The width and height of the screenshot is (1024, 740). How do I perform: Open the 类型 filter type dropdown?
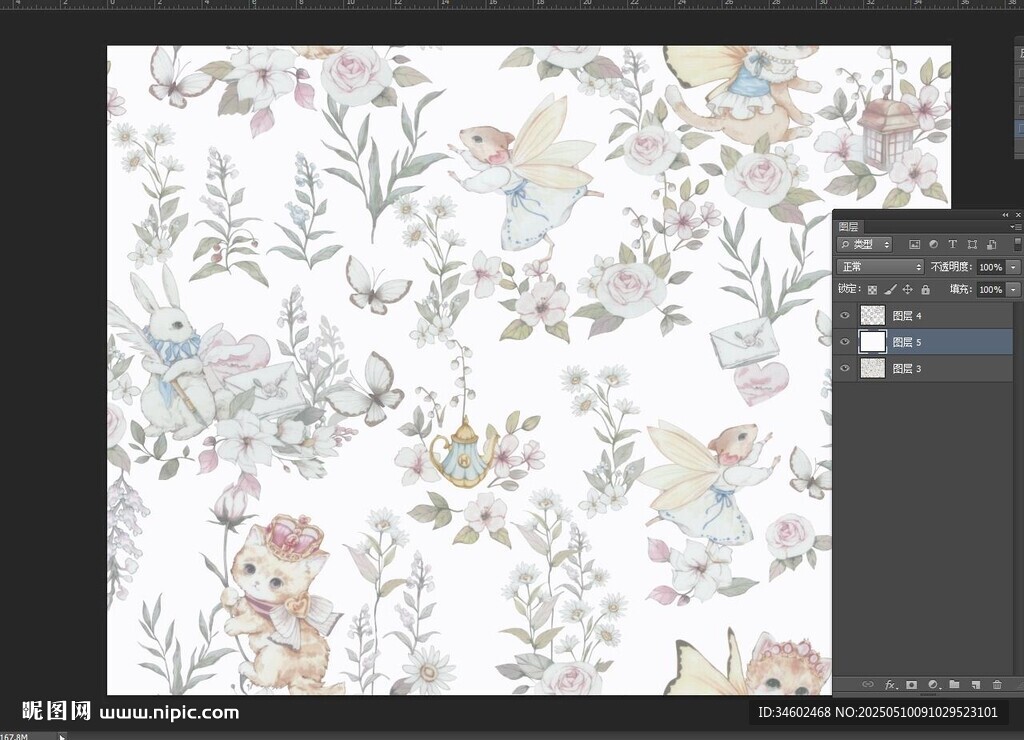pyautogui.click(x=866, y=245)
